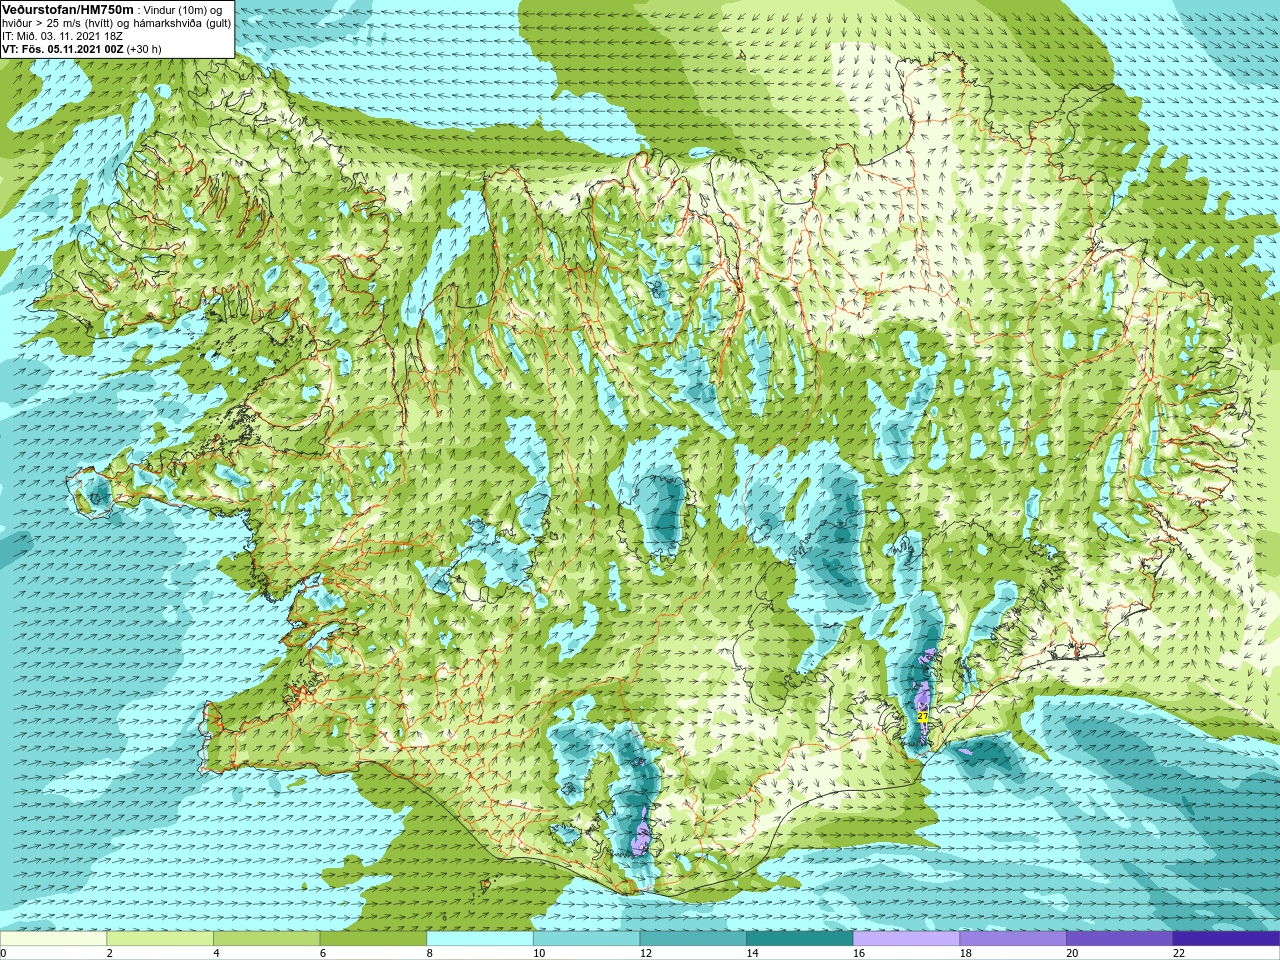Viewport: 1280px width, 960px height.
Task: Select the 6–8 m/s olive green swatch
Action: [373, 939]
